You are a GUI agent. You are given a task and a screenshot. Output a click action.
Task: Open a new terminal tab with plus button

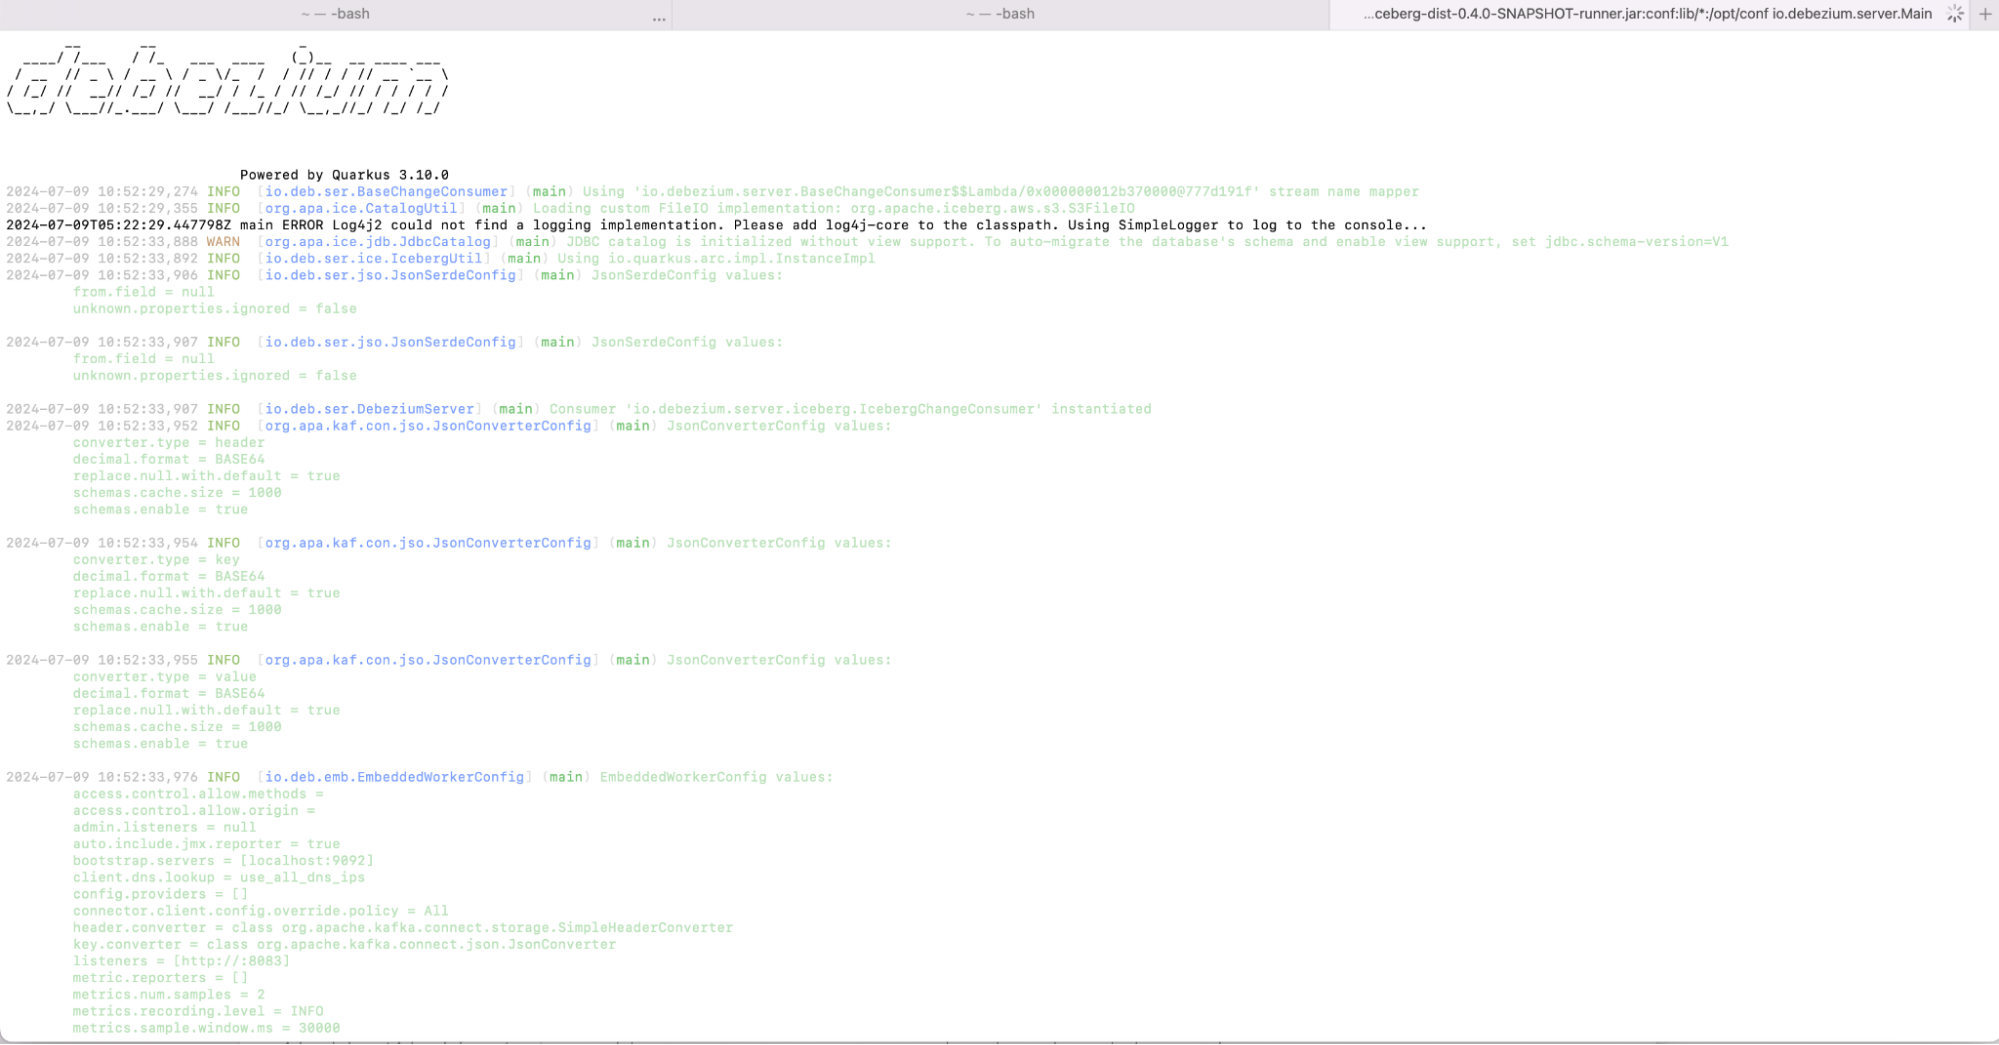click(x=1985, y=14)
